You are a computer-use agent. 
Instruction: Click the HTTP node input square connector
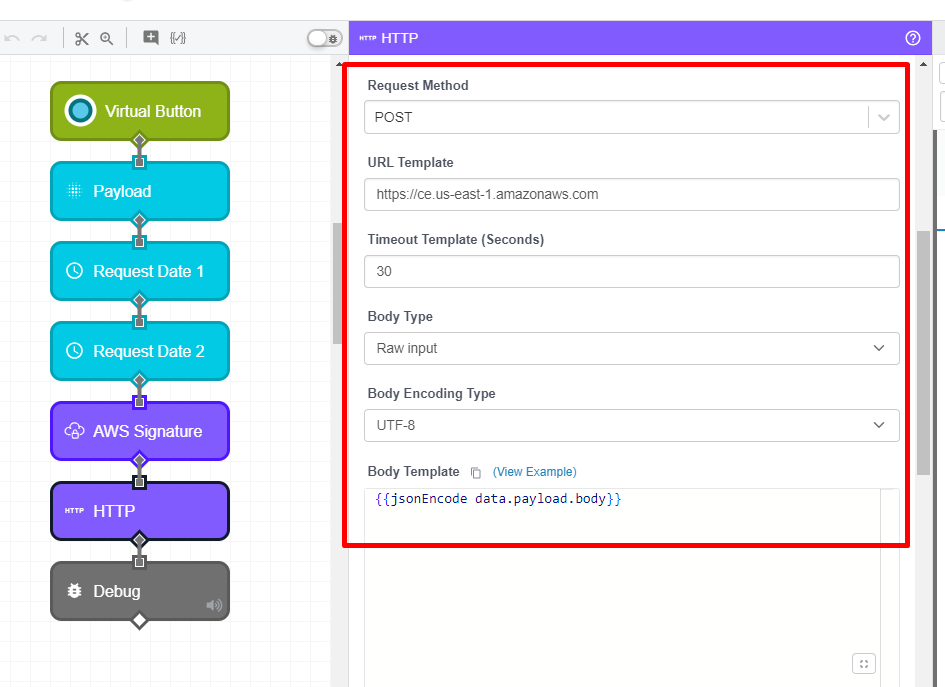pos(139,482)
